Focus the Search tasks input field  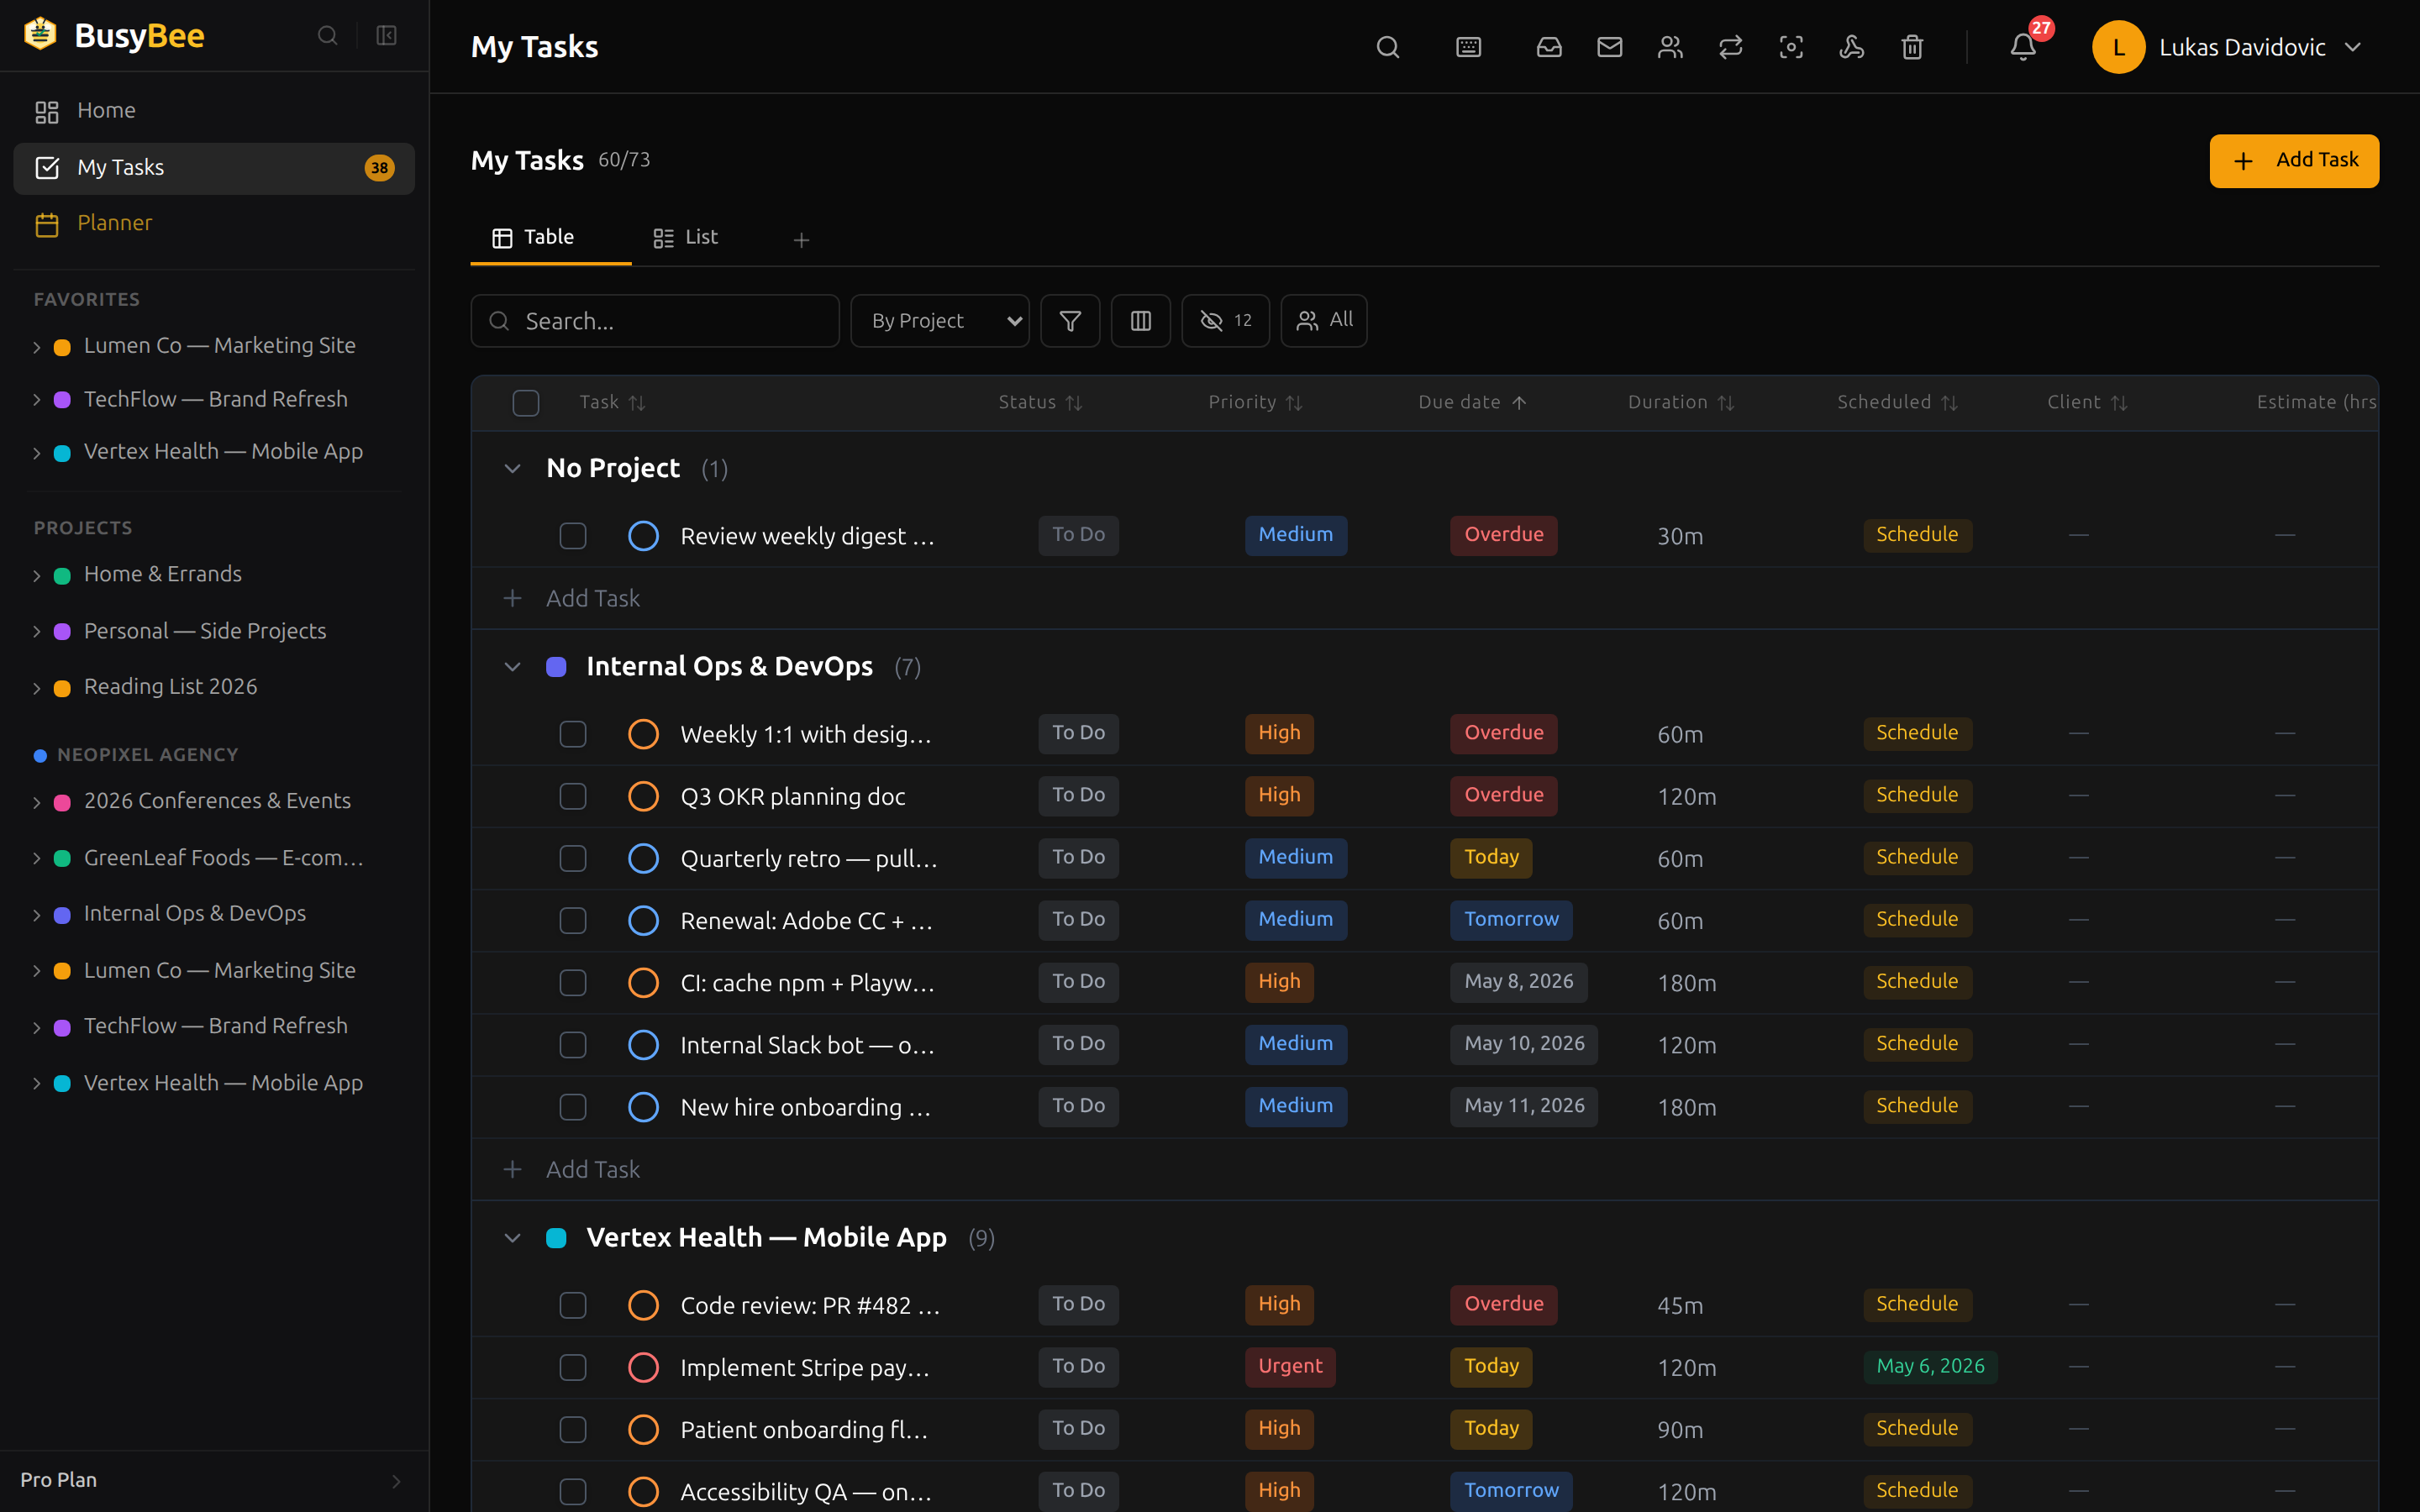coord(655,321)
